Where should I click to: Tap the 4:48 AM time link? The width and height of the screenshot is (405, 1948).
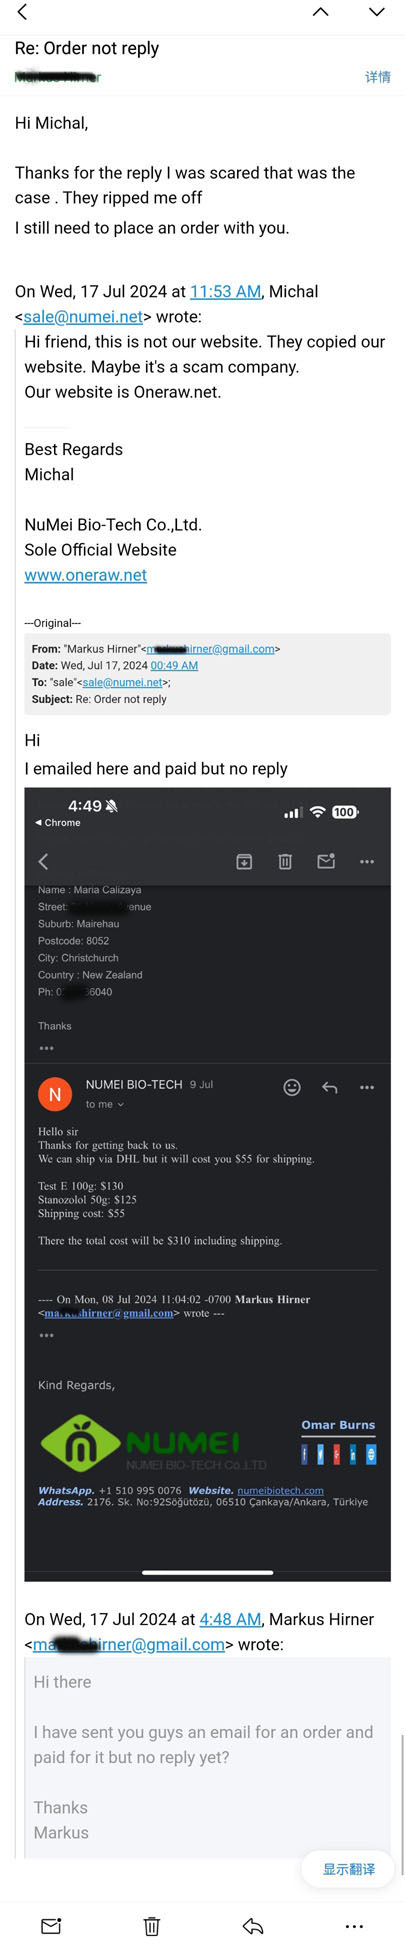[230, 1619]
